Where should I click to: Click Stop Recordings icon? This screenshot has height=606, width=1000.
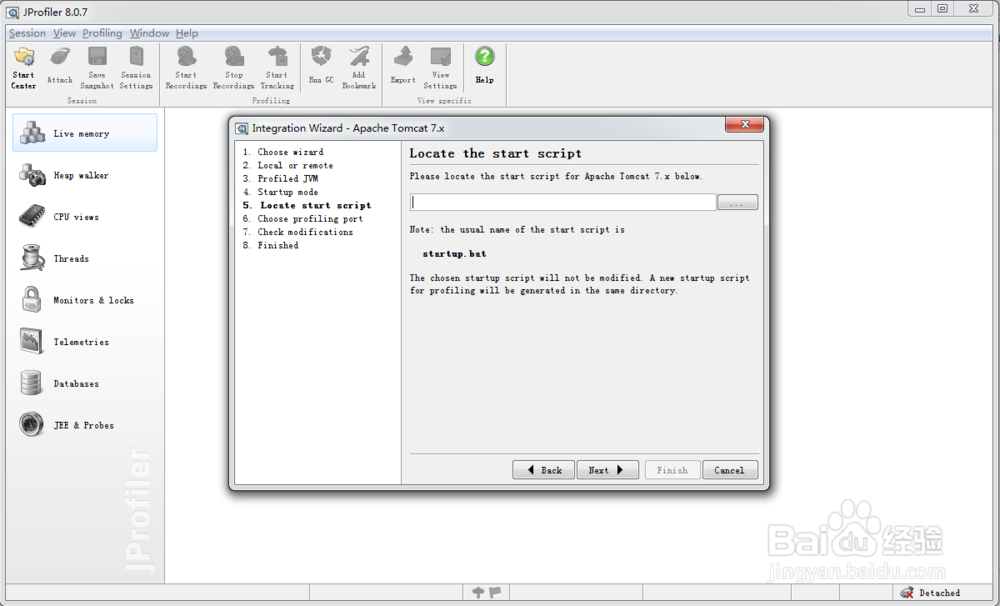[x=233, y=68]
